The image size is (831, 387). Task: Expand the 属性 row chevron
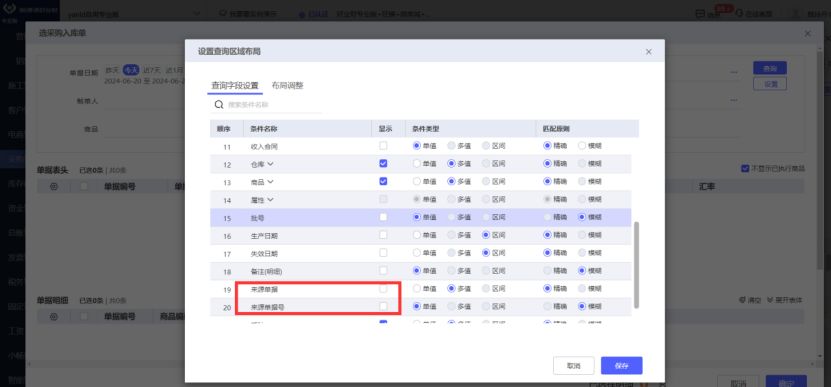tap(270, 199)
